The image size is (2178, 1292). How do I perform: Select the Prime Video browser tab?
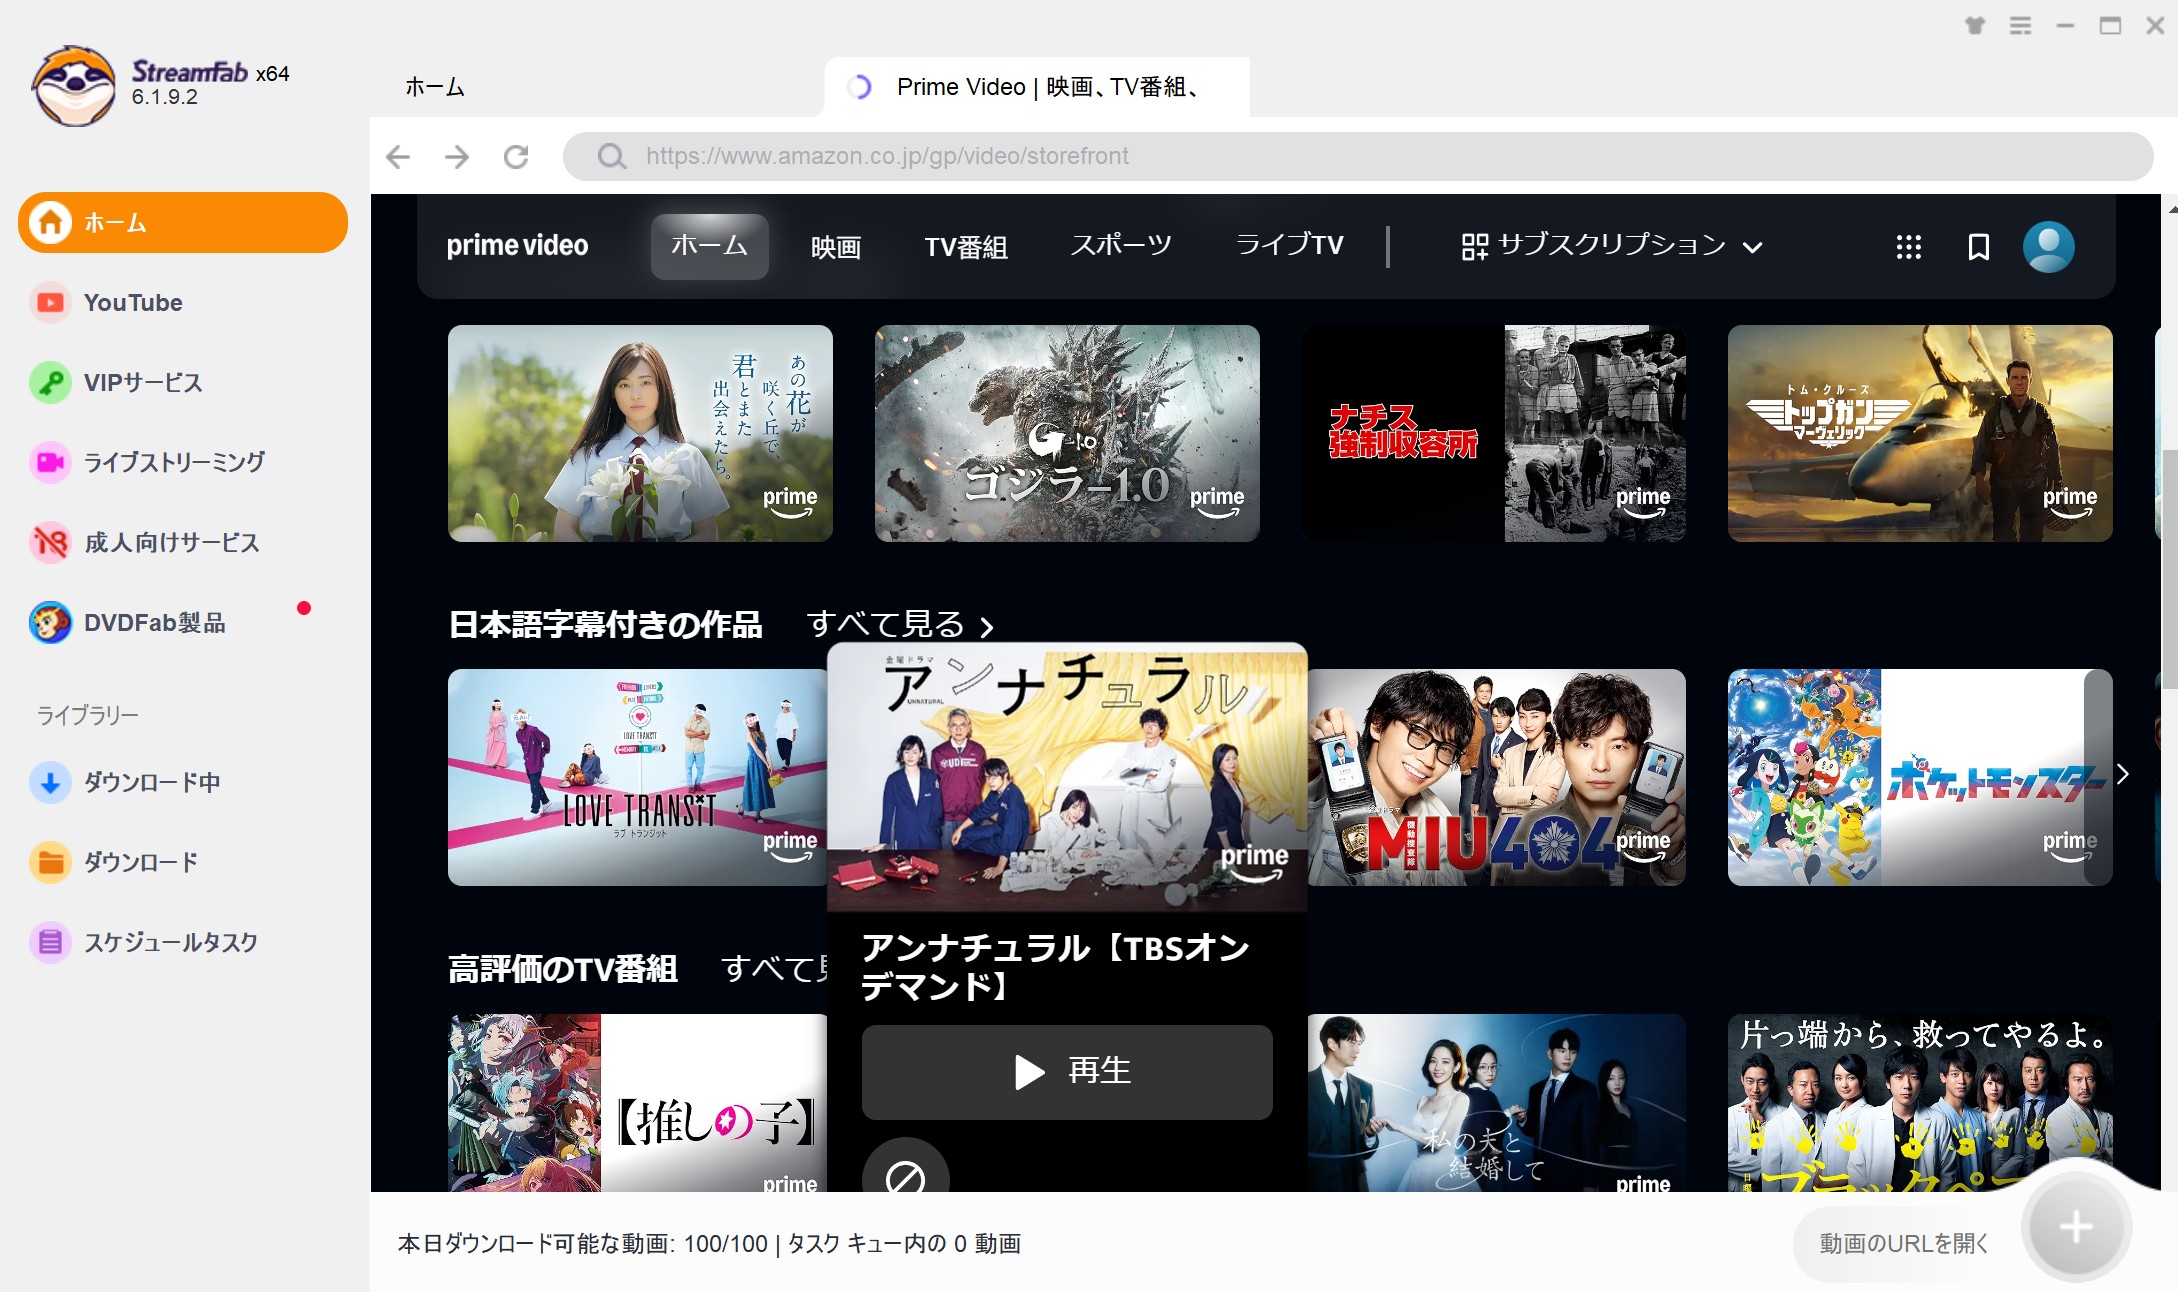pyautogui.click(x=1037, y=87)
